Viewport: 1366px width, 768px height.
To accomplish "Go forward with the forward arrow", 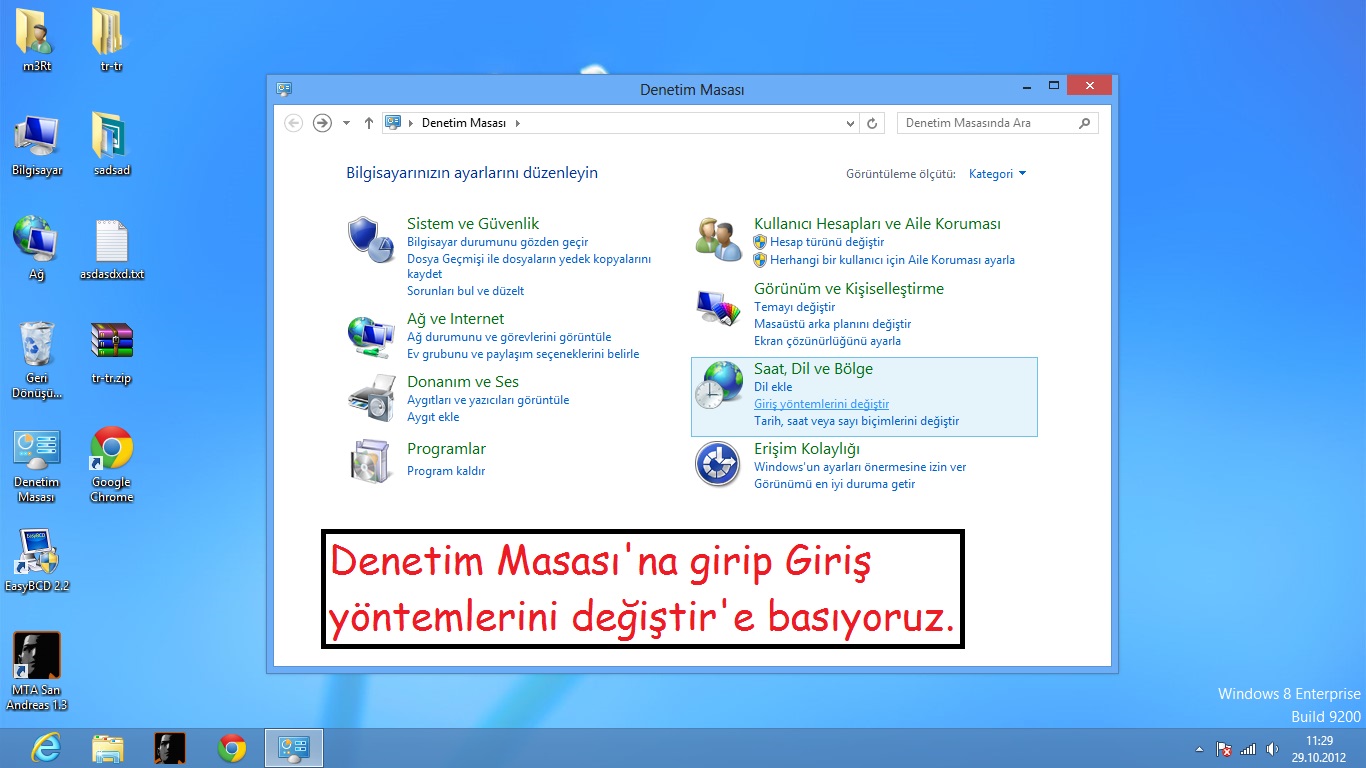I will tap(322, 122).
